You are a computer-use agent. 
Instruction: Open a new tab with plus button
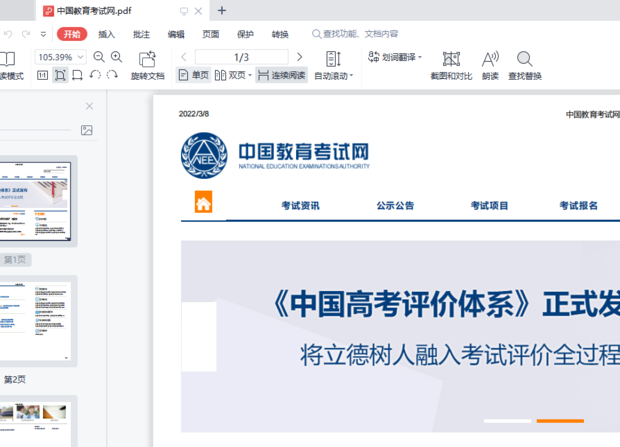coord(222,11)
